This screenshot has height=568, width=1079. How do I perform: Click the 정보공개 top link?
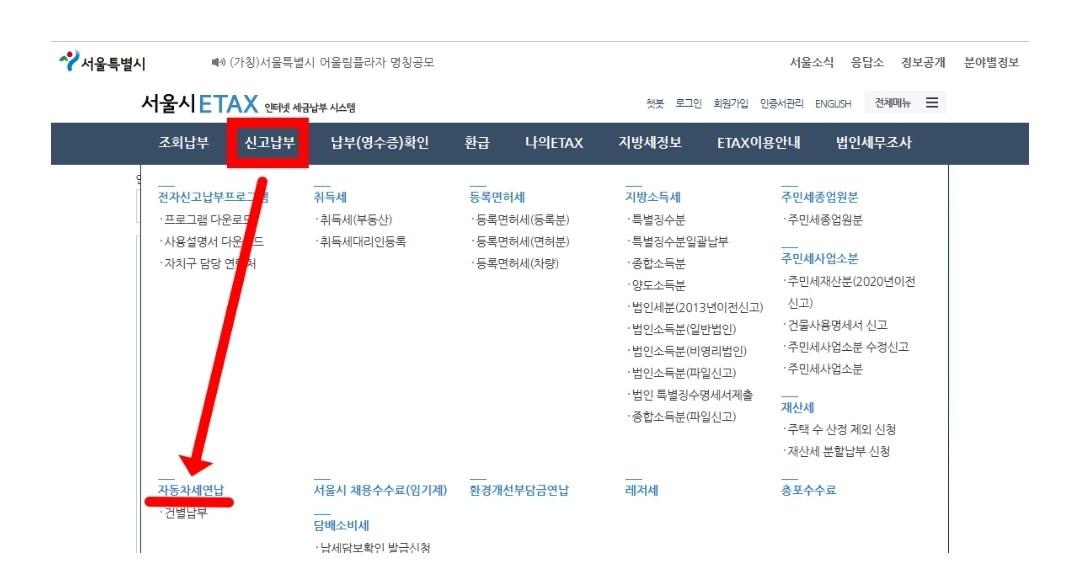point(923,63)
